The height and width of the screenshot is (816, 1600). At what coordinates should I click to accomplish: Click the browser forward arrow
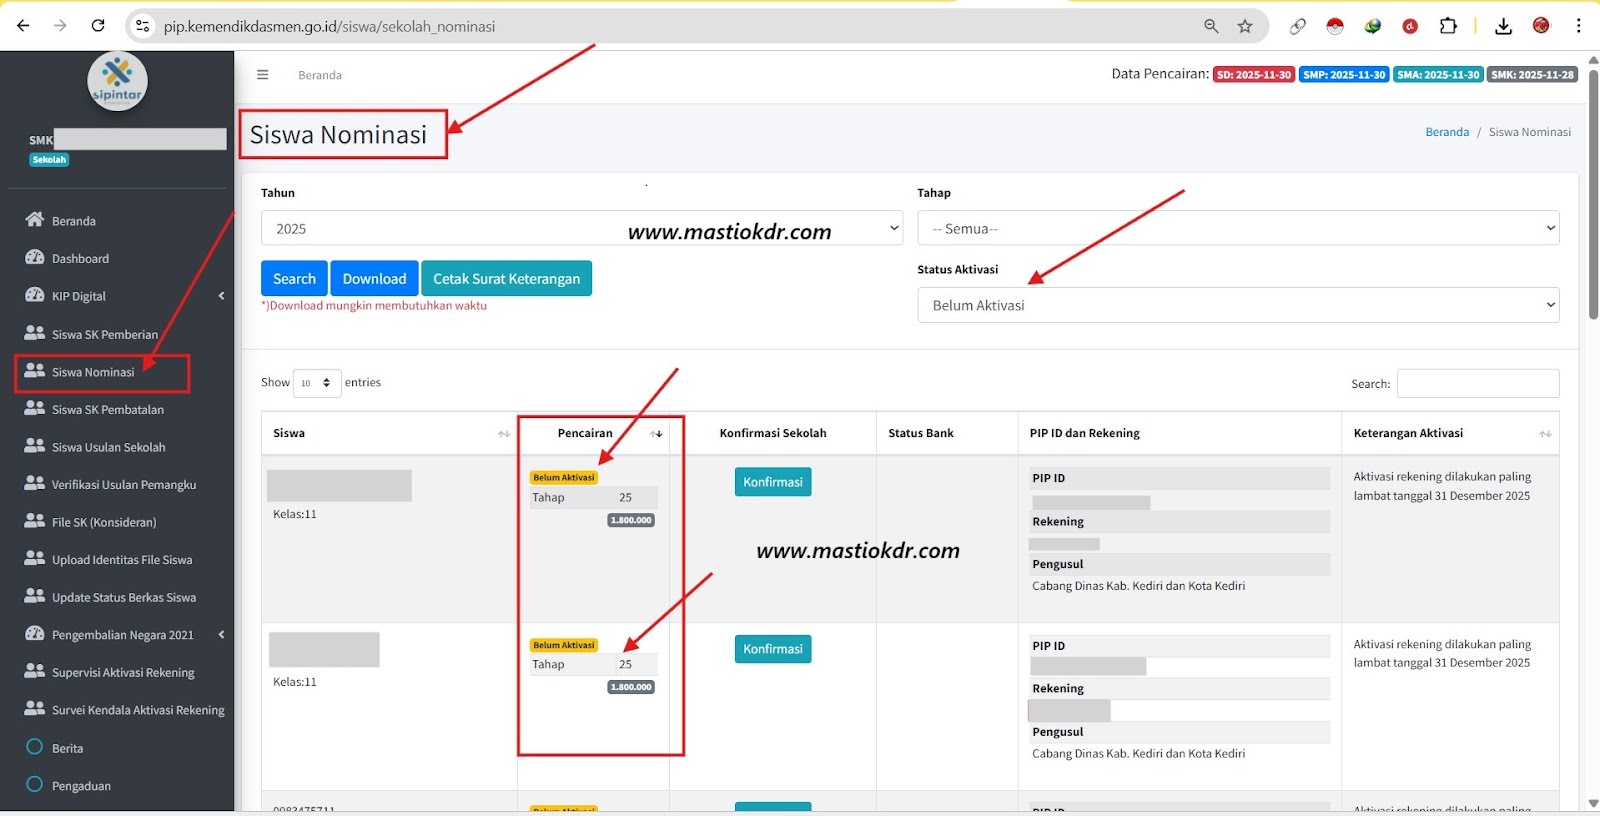pyautogui.click(x=60, y=26)
